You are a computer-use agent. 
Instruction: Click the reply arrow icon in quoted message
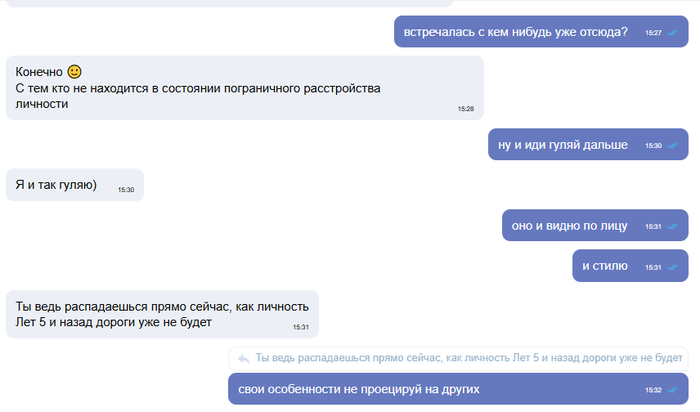point(242,358)
